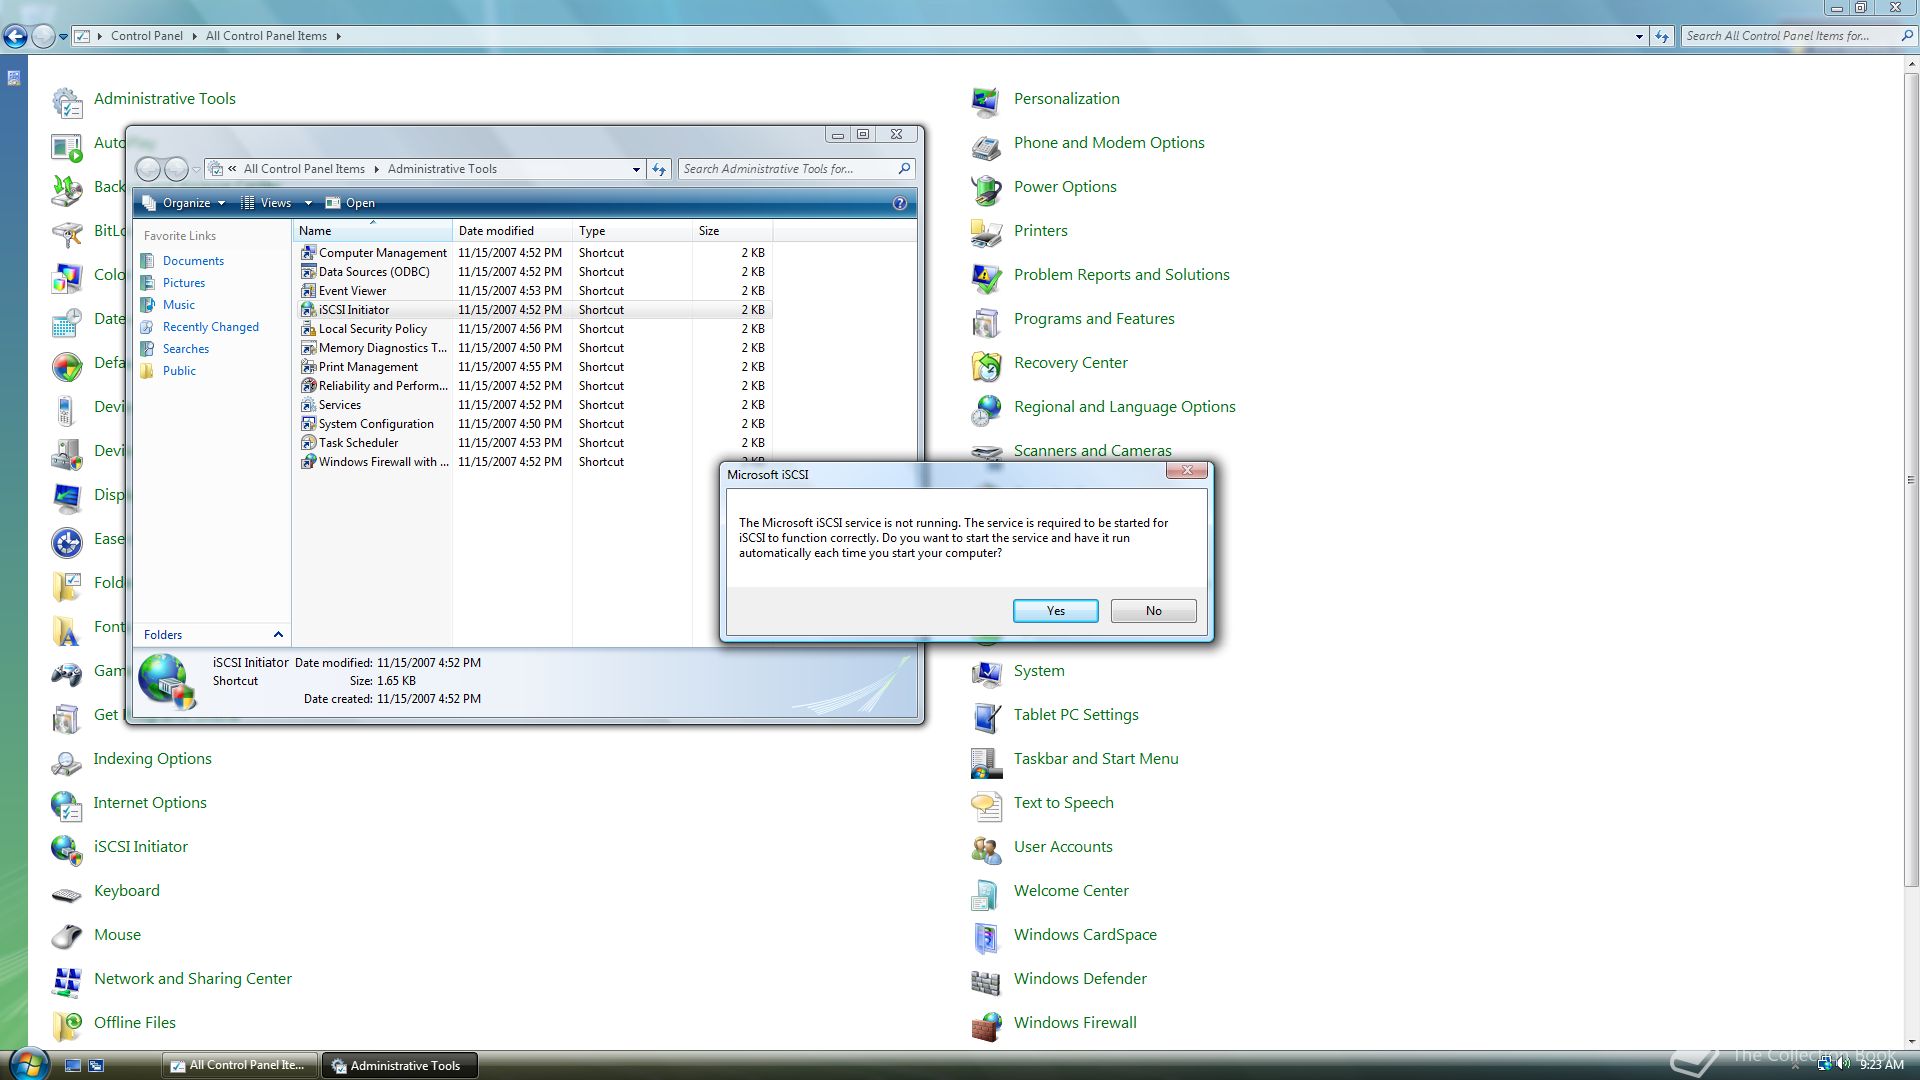
Task: Close the Microsoft iSCSI dialog
Action: pyautogui.click(x=1187, y=470)
